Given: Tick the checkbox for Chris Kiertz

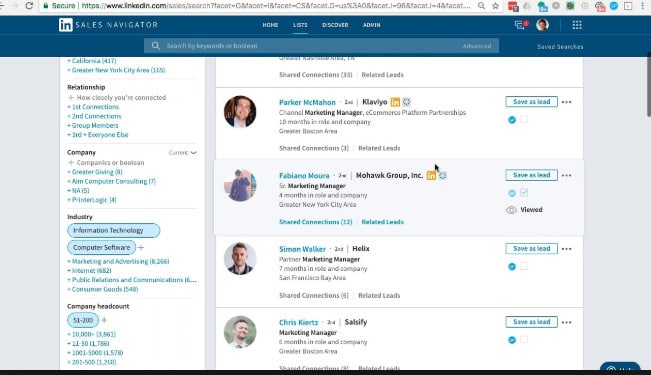Looking at the screenshot, I should coord(524,339).
